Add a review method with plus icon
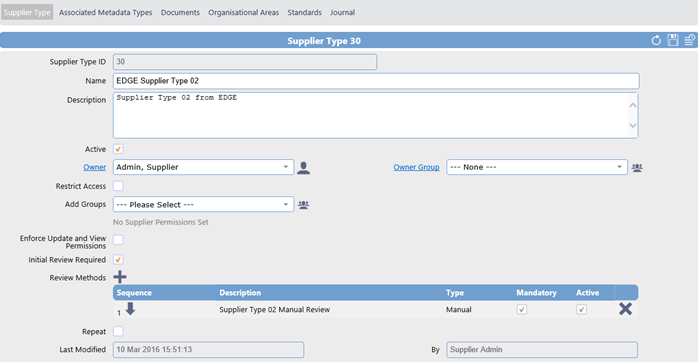The height and width of the screenshot is (362, 698). [x=120, y=277]
